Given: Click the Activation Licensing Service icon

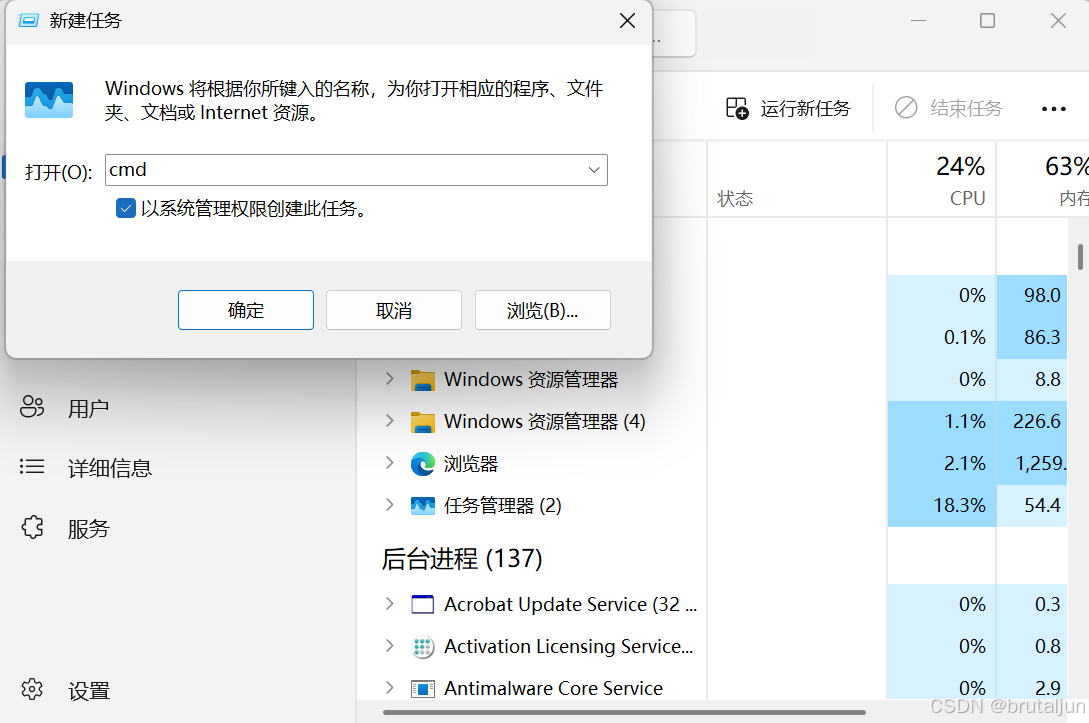Looking at the screenshot, I should coord(422,647).
